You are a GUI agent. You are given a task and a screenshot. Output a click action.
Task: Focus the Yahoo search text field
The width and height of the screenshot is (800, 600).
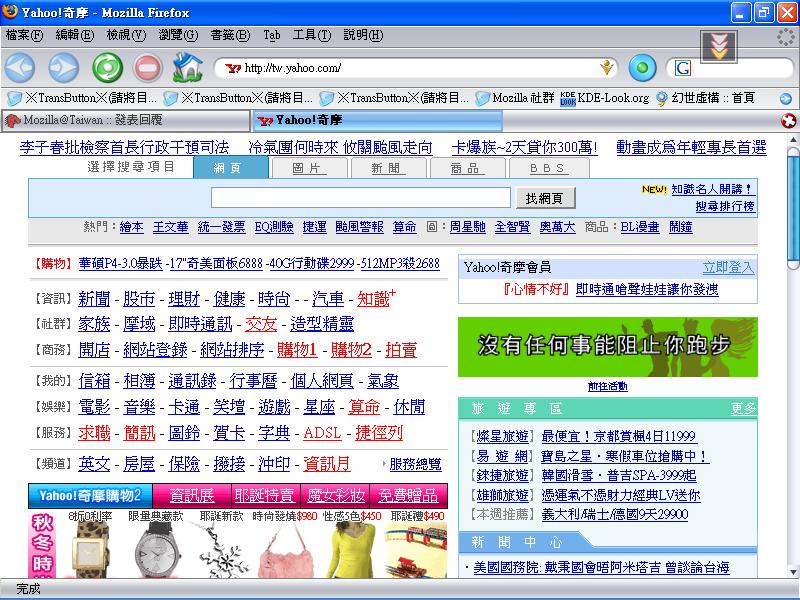coord(361,197)
